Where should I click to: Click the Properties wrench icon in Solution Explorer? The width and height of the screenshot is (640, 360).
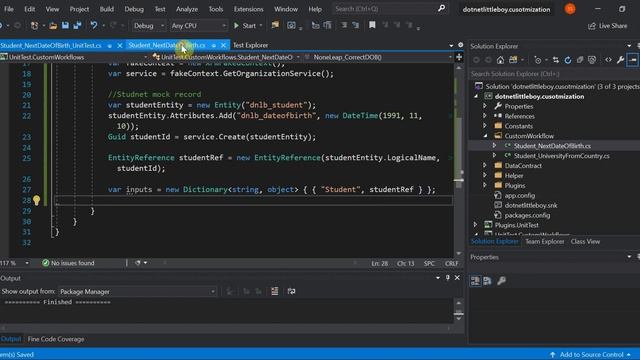(620, 60)
